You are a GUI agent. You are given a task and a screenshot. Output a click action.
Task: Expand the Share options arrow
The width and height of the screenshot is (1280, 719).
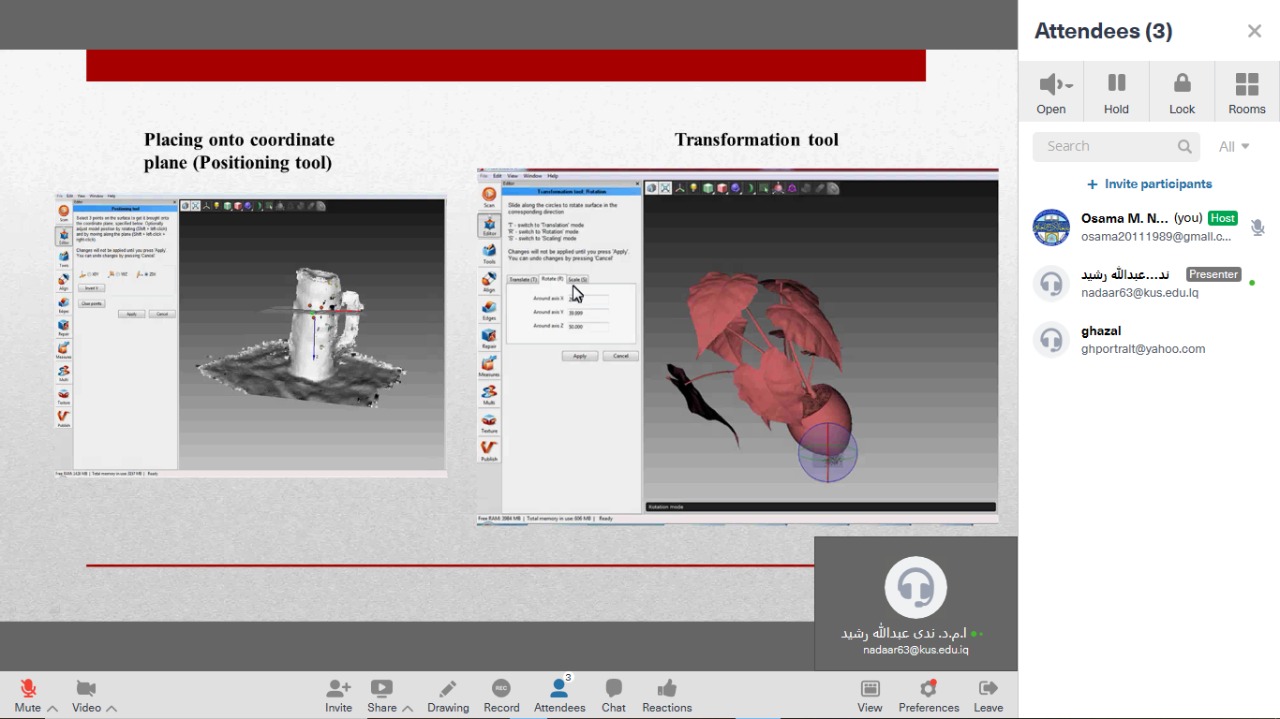point(407,708)
